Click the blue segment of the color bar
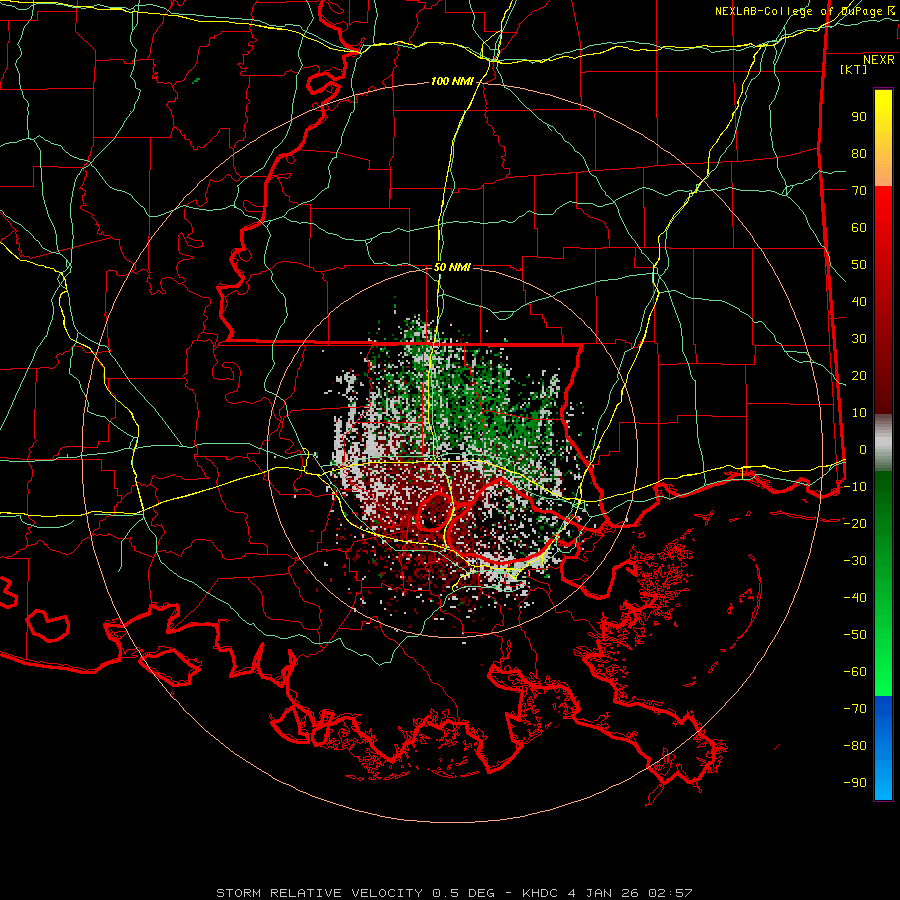Image resolution: width=900 pixels, height=900 pixels. 883,747
